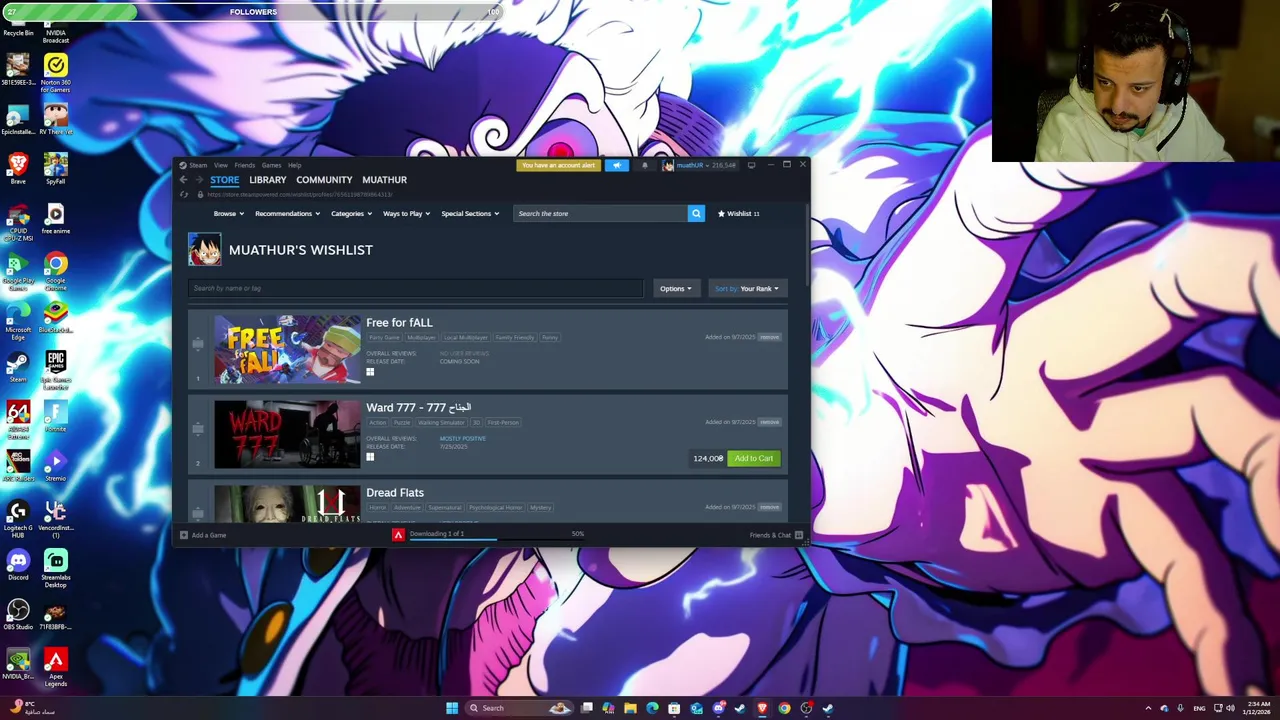
Task: Open Big Picture mode monitor icon
Action: (751, 165)
